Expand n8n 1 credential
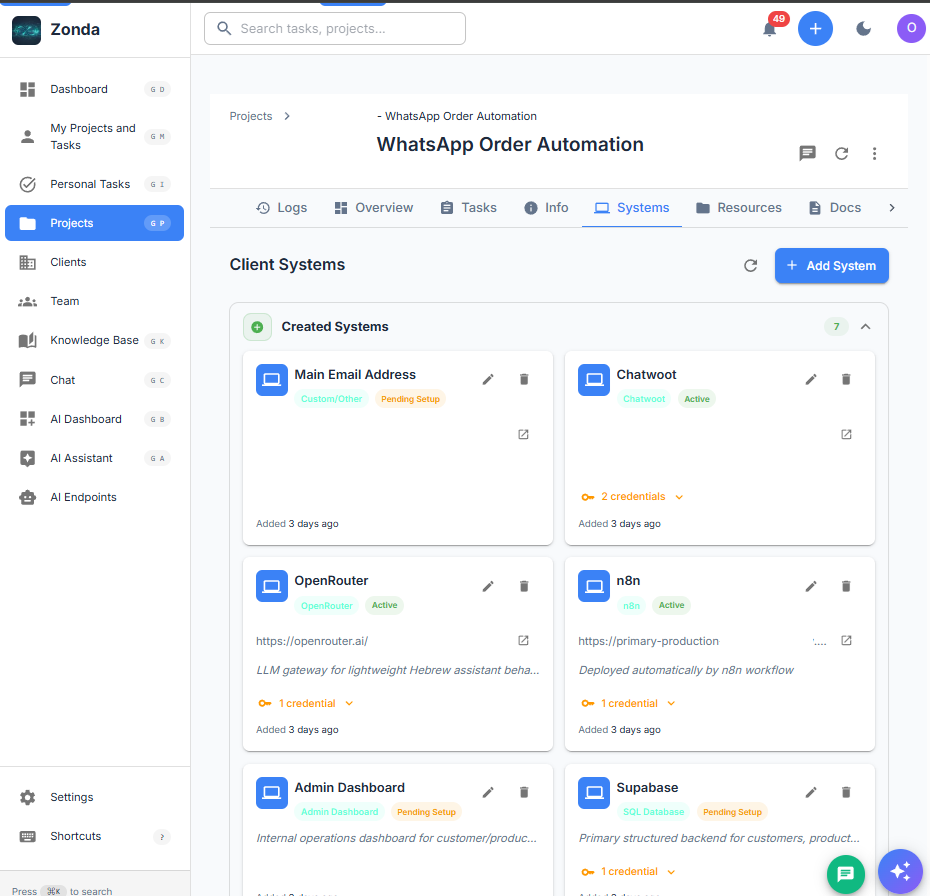The image size is (930, 896). [x=628, y=703]
